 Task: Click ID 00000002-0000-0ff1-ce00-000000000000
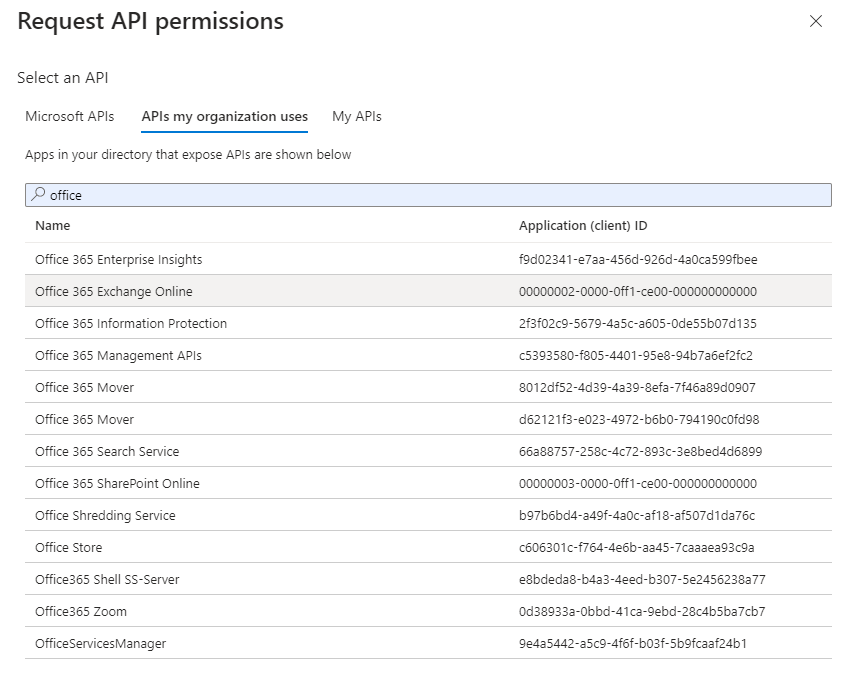click(638, 291)
